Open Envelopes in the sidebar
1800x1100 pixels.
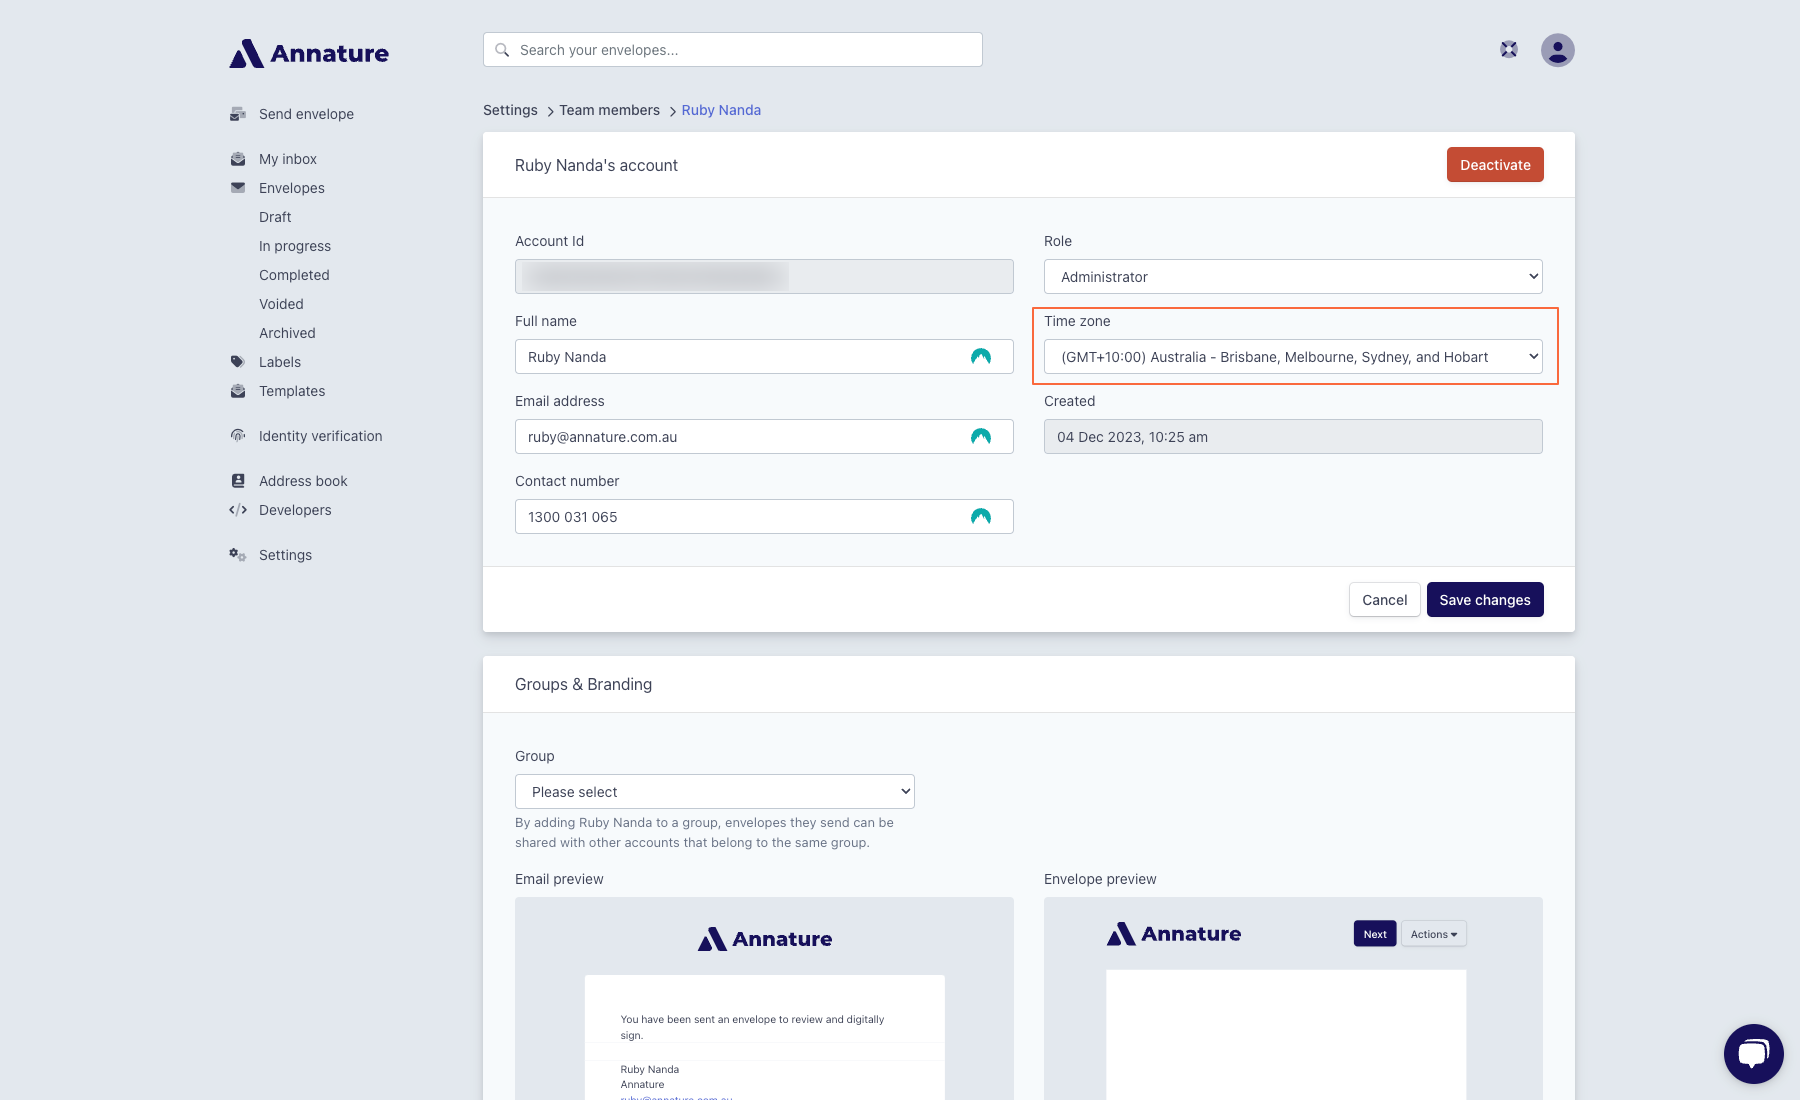point(292,188)
